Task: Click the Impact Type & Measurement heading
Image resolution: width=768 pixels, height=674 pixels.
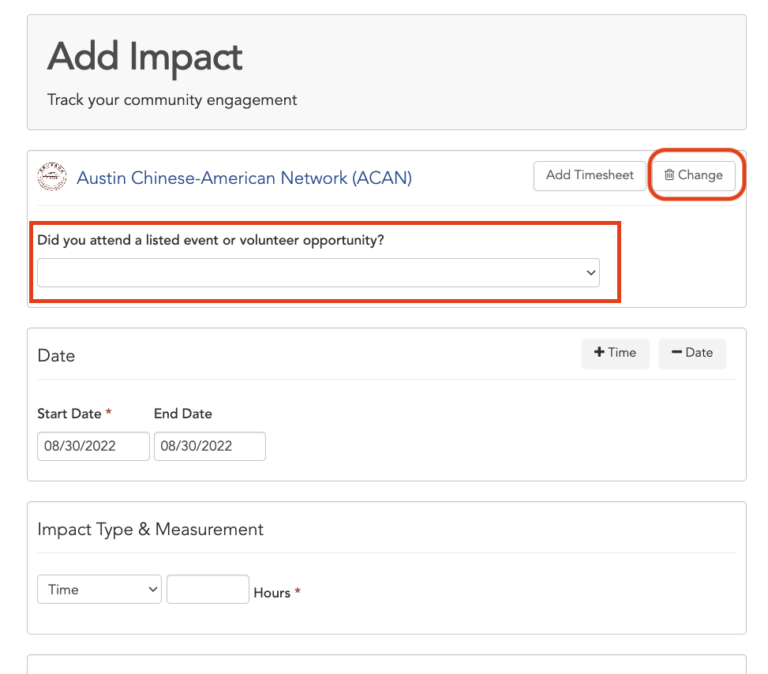Action: click(x=150, y=529)
